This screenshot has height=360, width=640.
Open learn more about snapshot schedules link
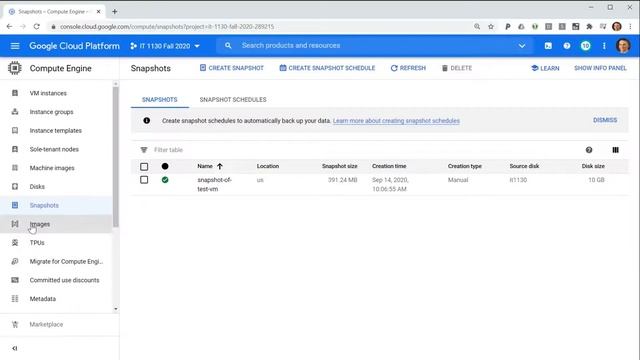tap(396, 121)
